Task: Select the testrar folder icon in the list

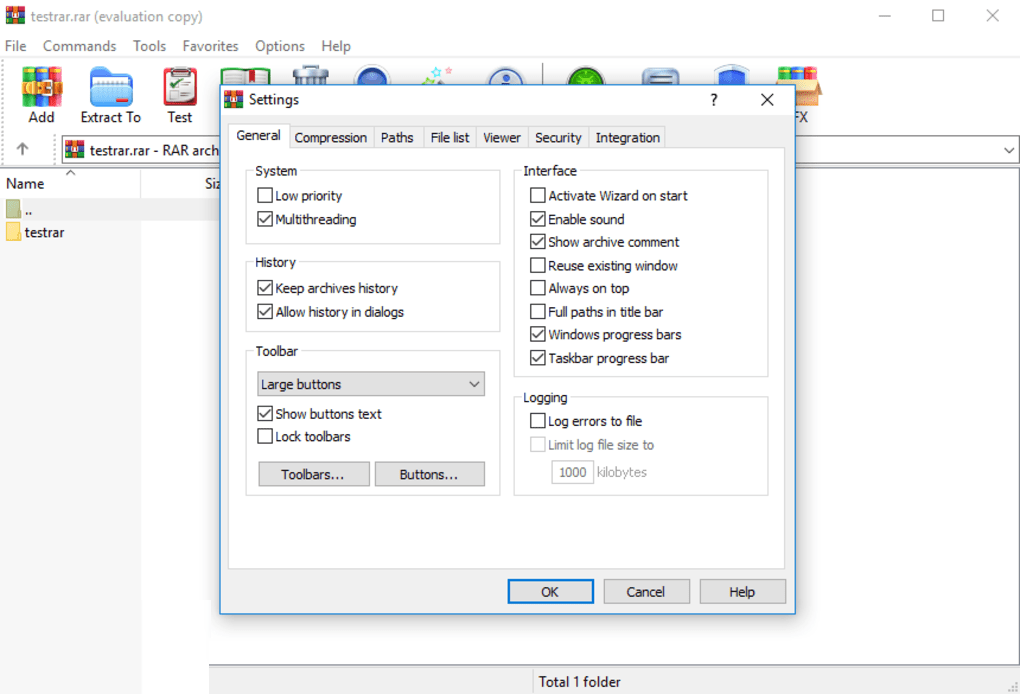Action: (13, 232)
